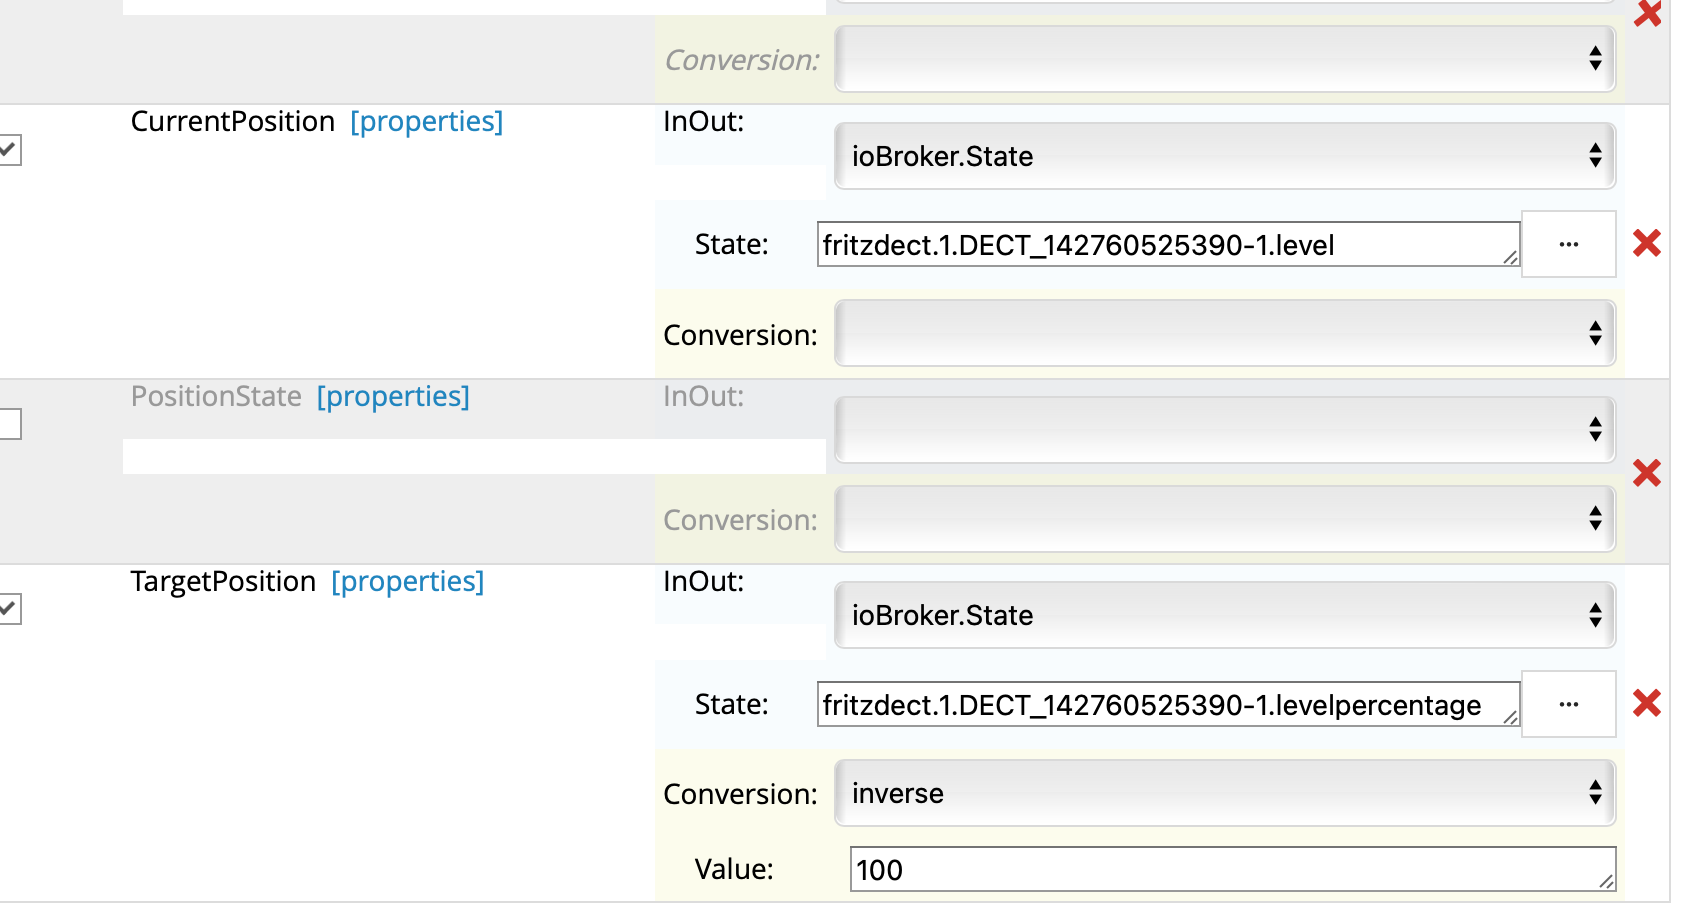Follow the PositionState properties link
Viewport: 1684px width, 916px height.
[393, 397]
